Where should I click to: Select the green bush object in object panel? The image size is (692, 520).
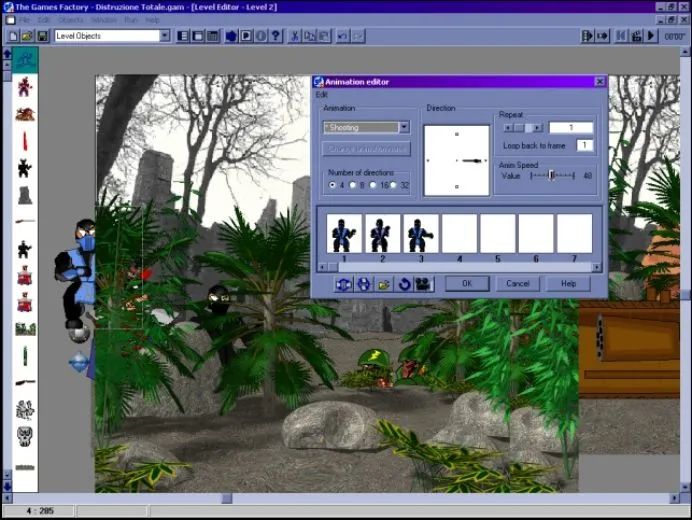(x=25, y=329)
